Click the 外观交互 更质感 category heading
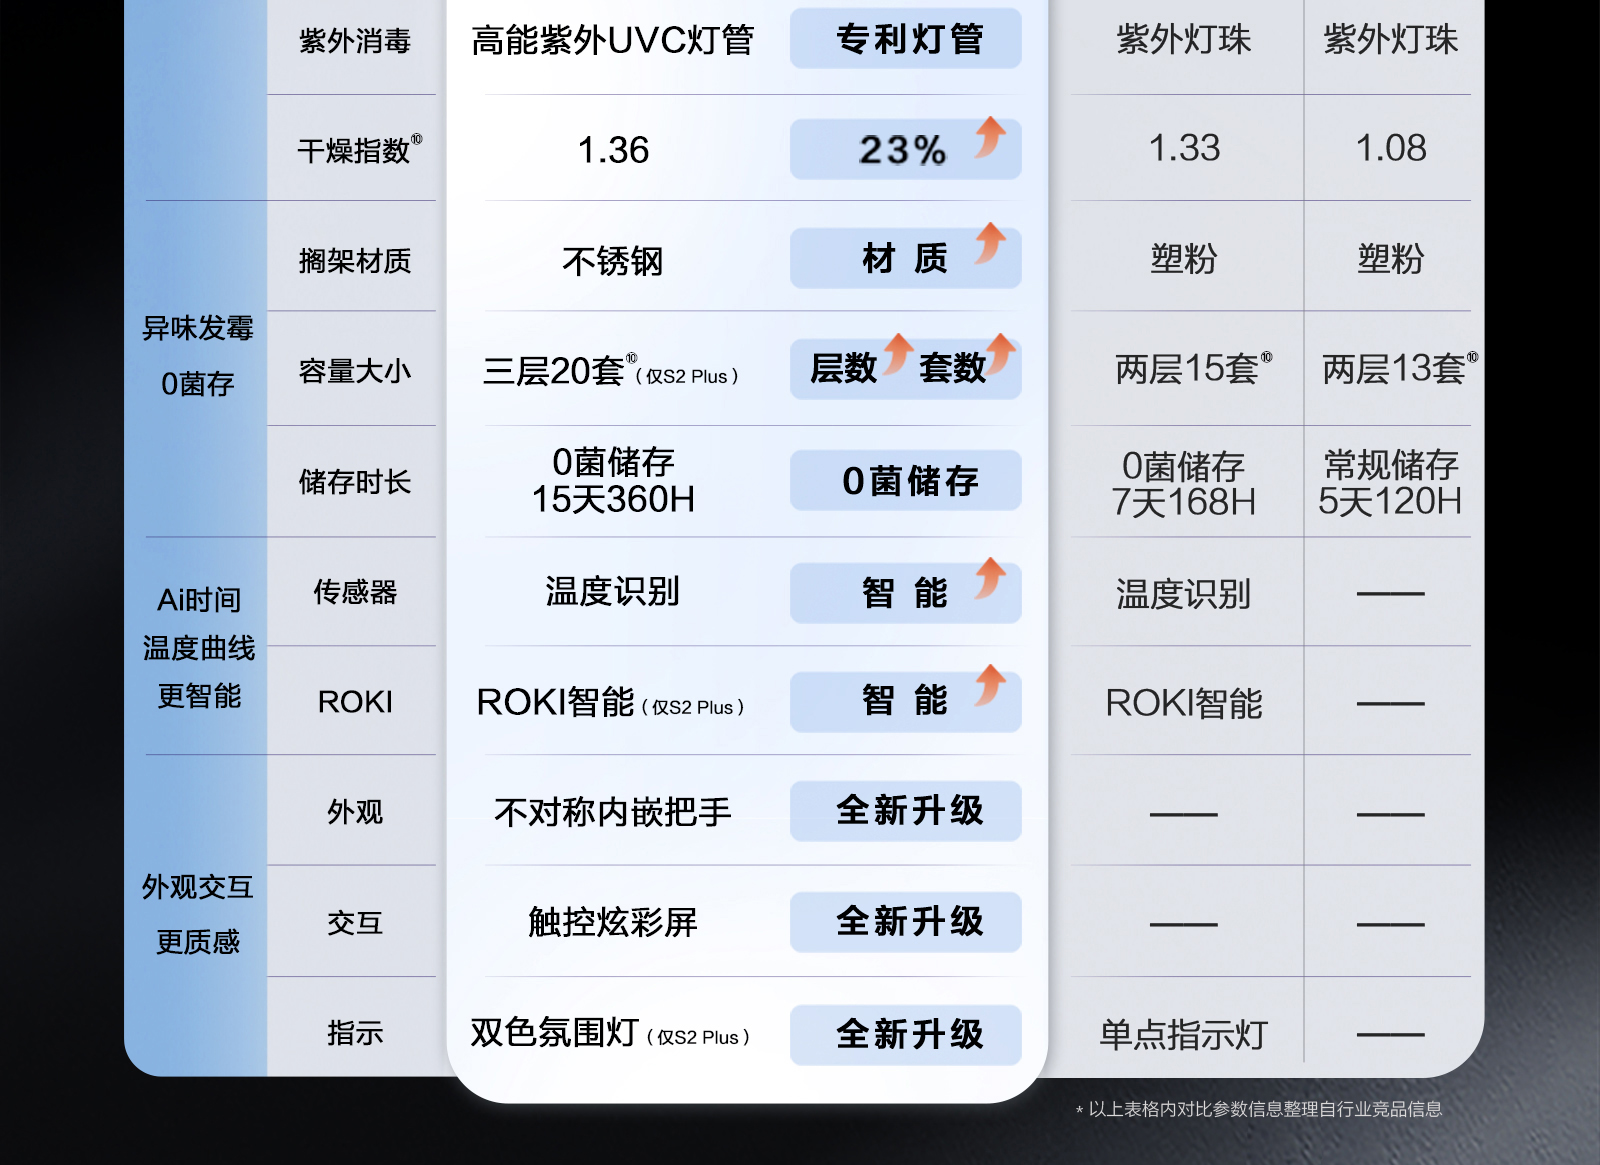 tap(198, 914)
